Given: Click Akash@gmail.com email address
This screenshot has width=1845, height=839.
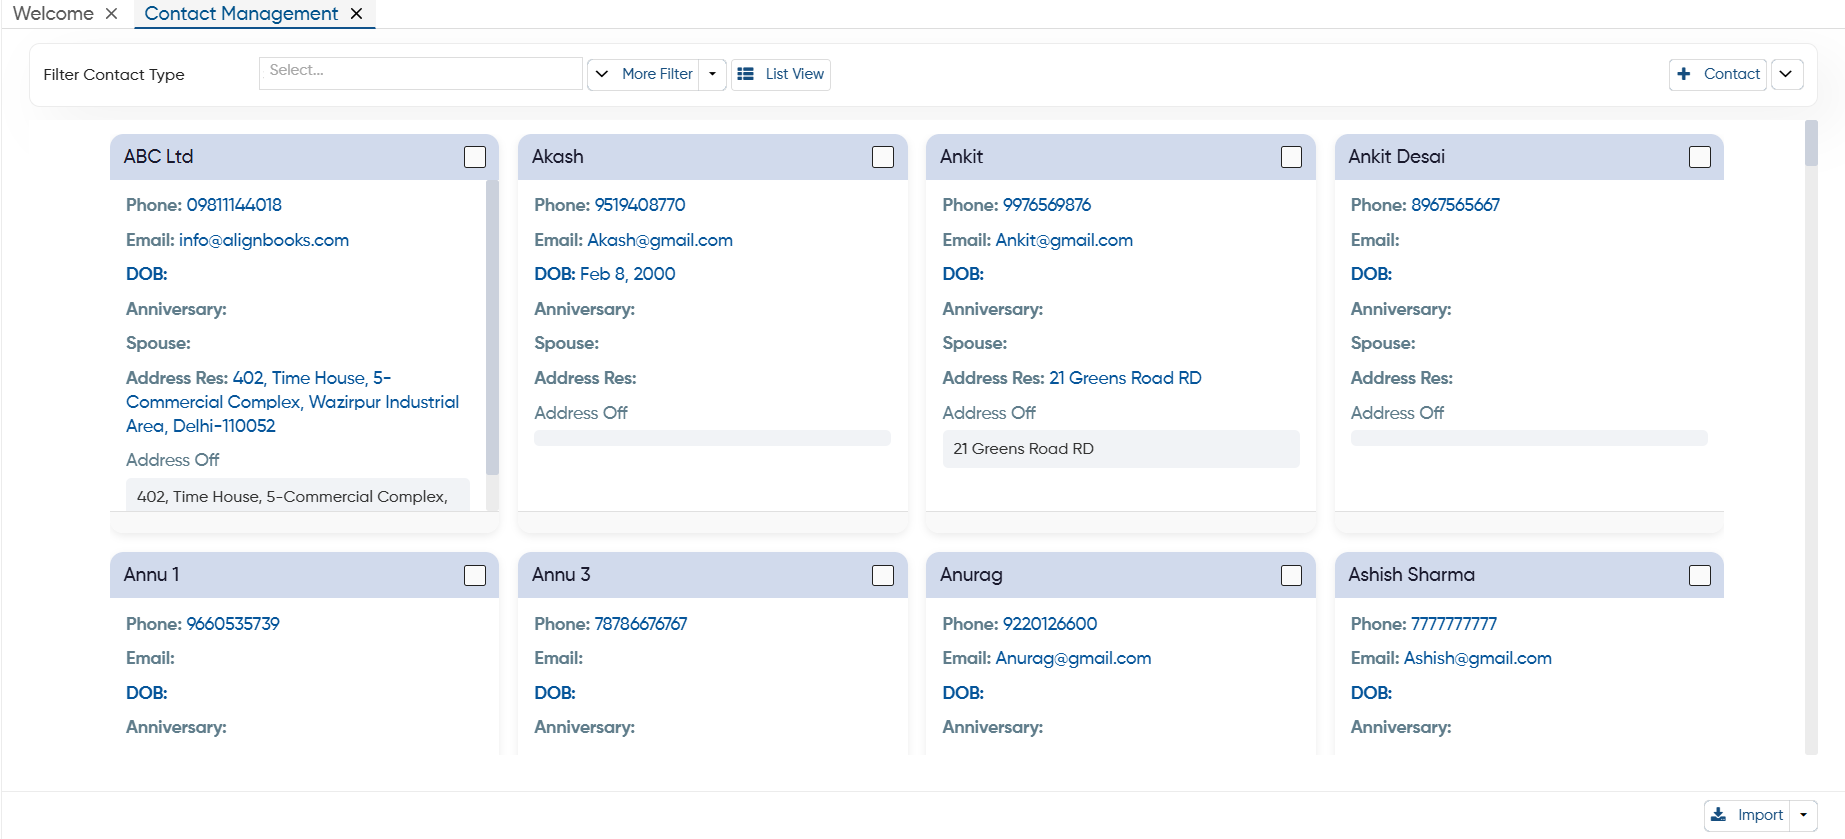Looking at the screenshot, I should pos(660,240).
